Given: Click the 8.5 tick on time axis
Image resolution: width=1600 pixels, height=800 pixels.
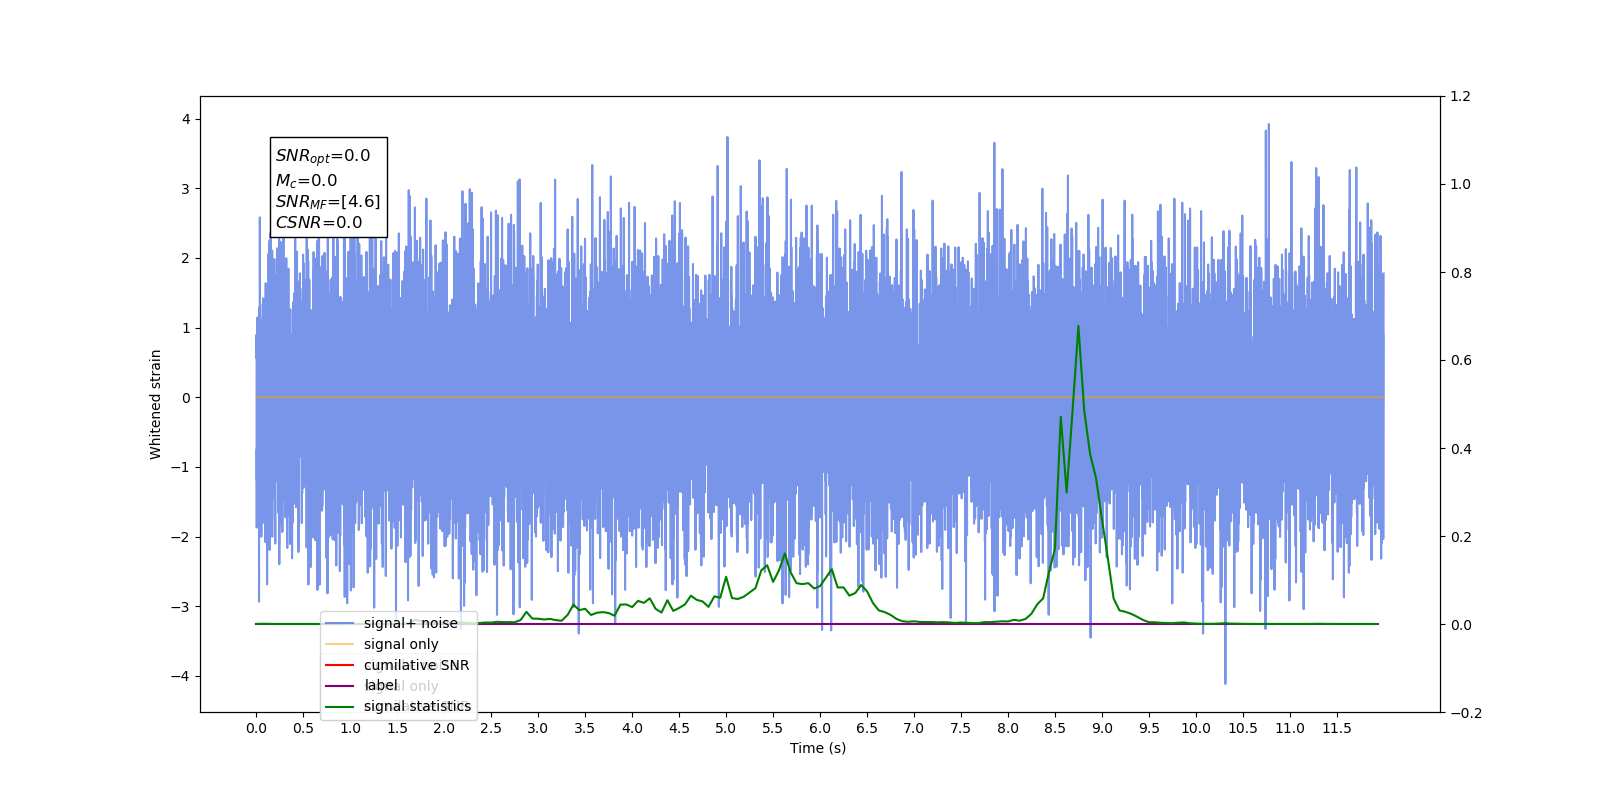Looking at the screenshot, I should tap(1055, 728).
